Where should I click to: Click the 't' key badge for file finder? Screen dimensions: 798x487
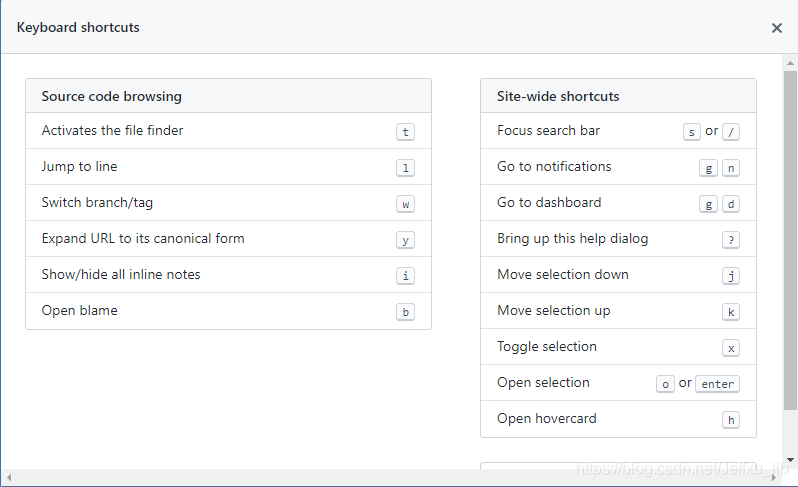(x=405, y=132)
